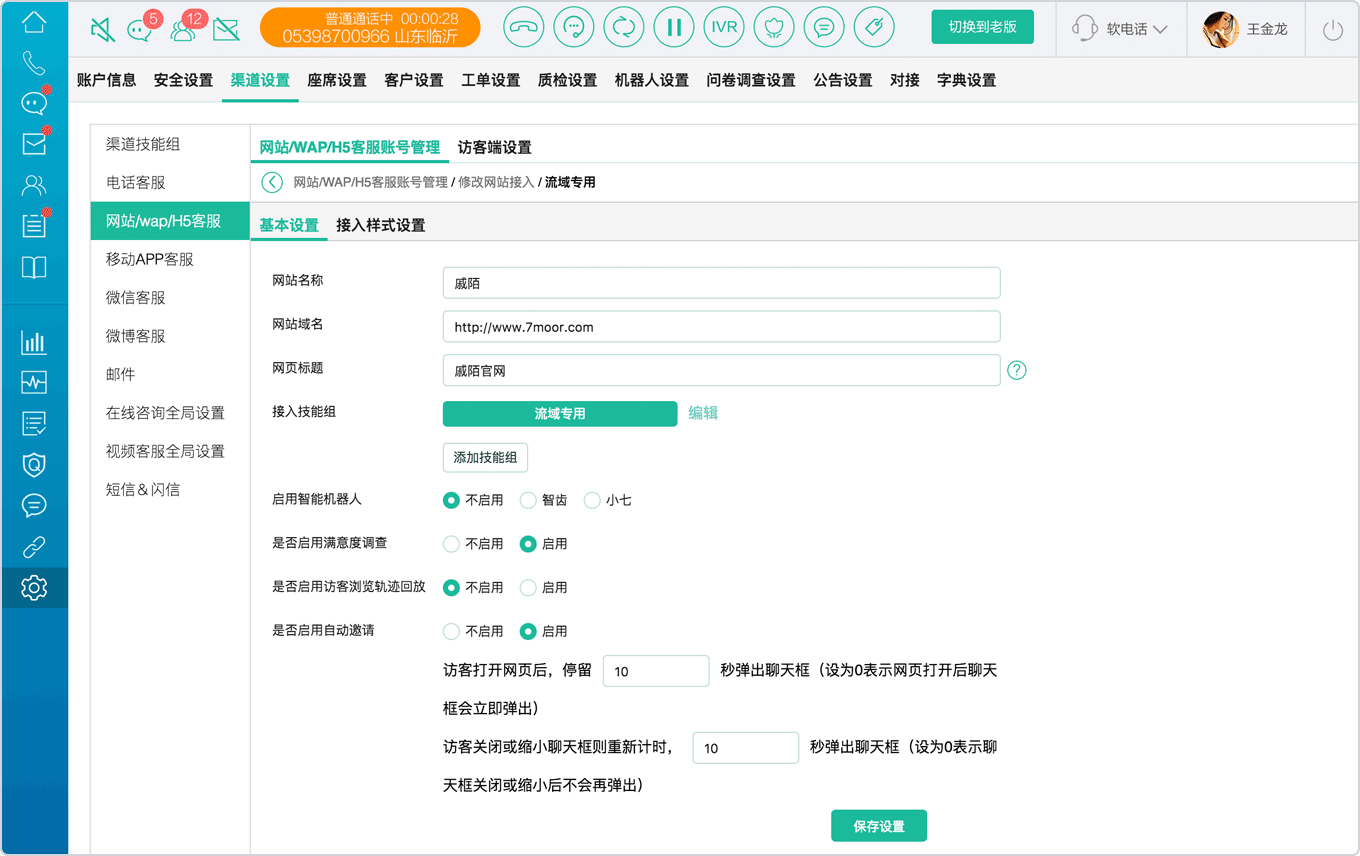Click the 保存设置 button
This screenshot has height=856, width=1360.
879,826
